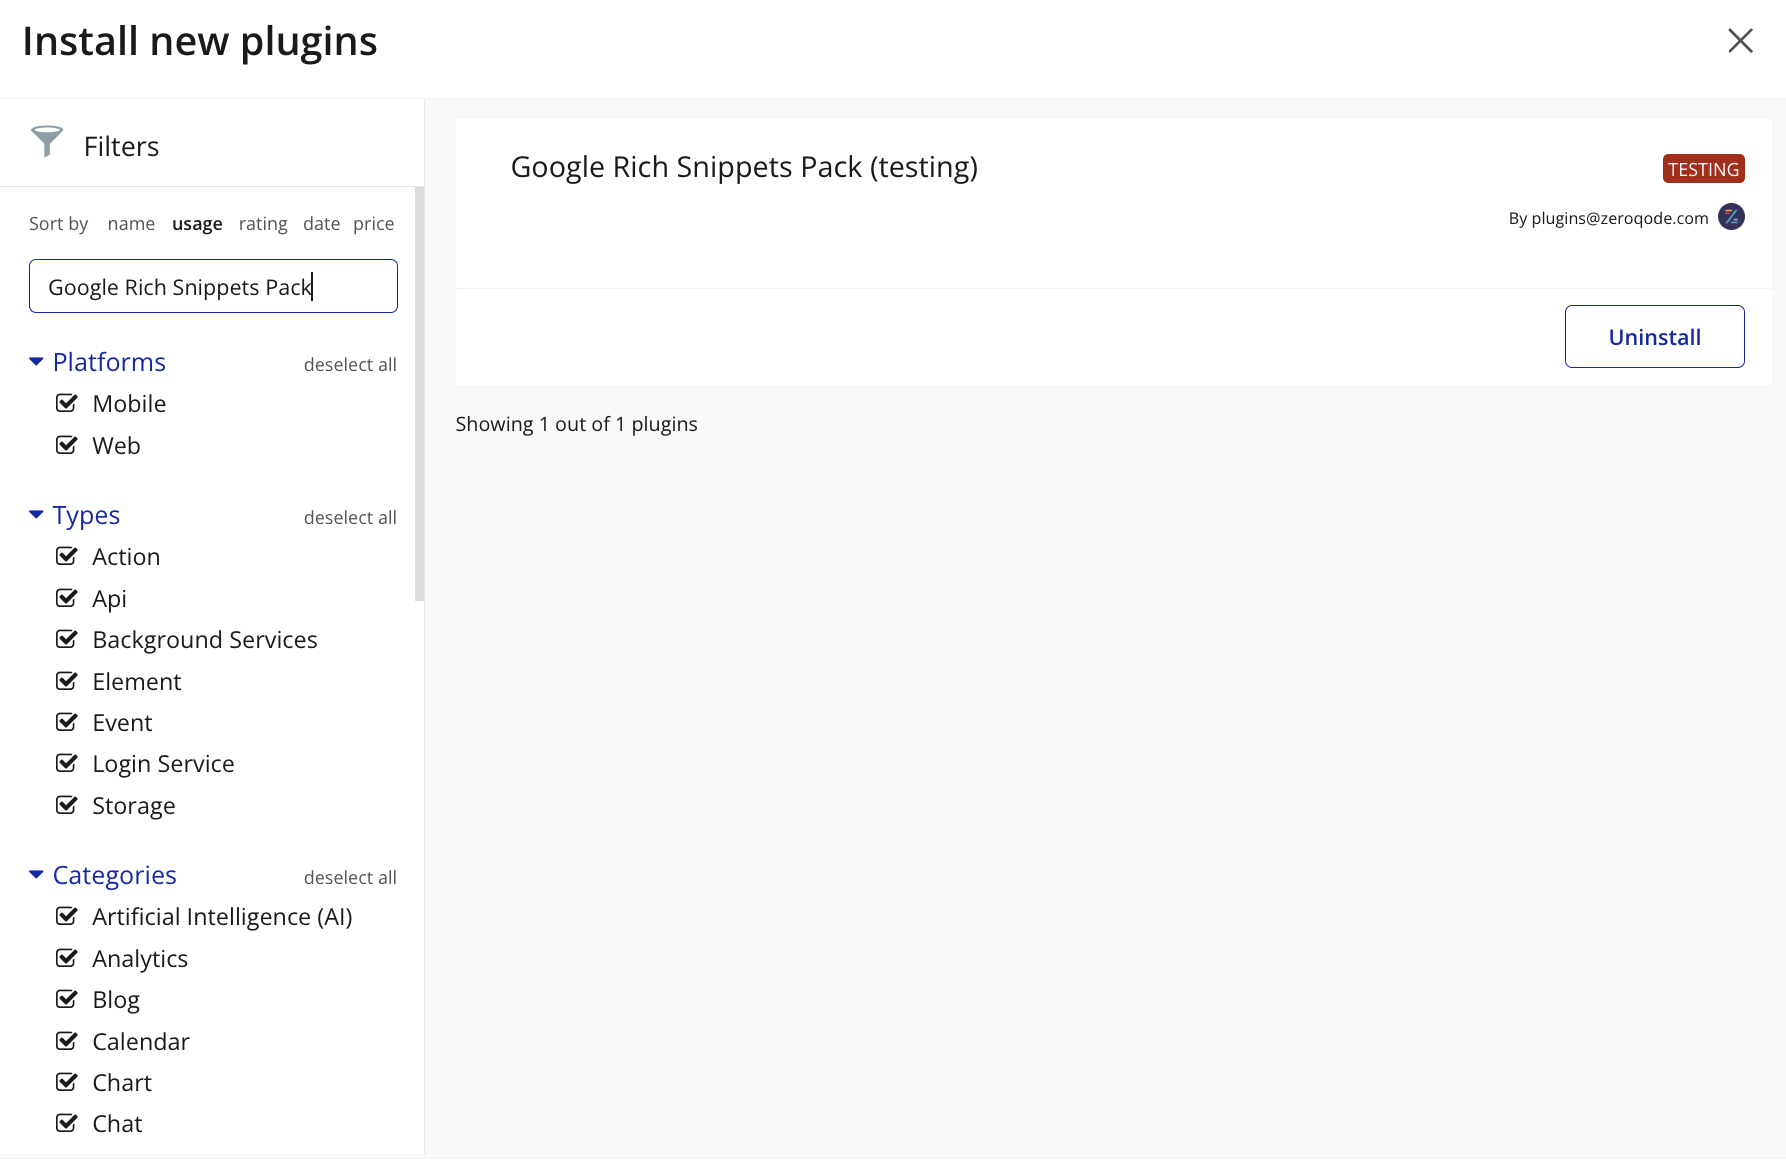Uncheck the Web platform checkbox
This screenshot has height=1172, width=1786.
[x=67, y=445]
